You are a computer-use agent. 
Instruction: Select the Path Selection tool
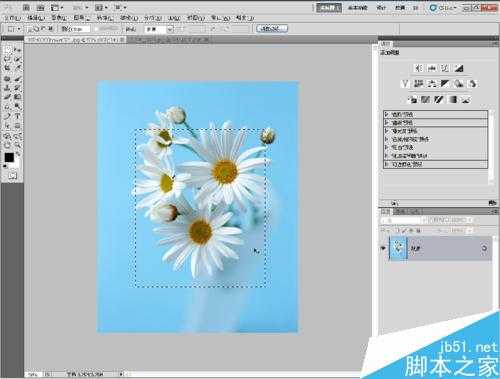pos(7,126)
